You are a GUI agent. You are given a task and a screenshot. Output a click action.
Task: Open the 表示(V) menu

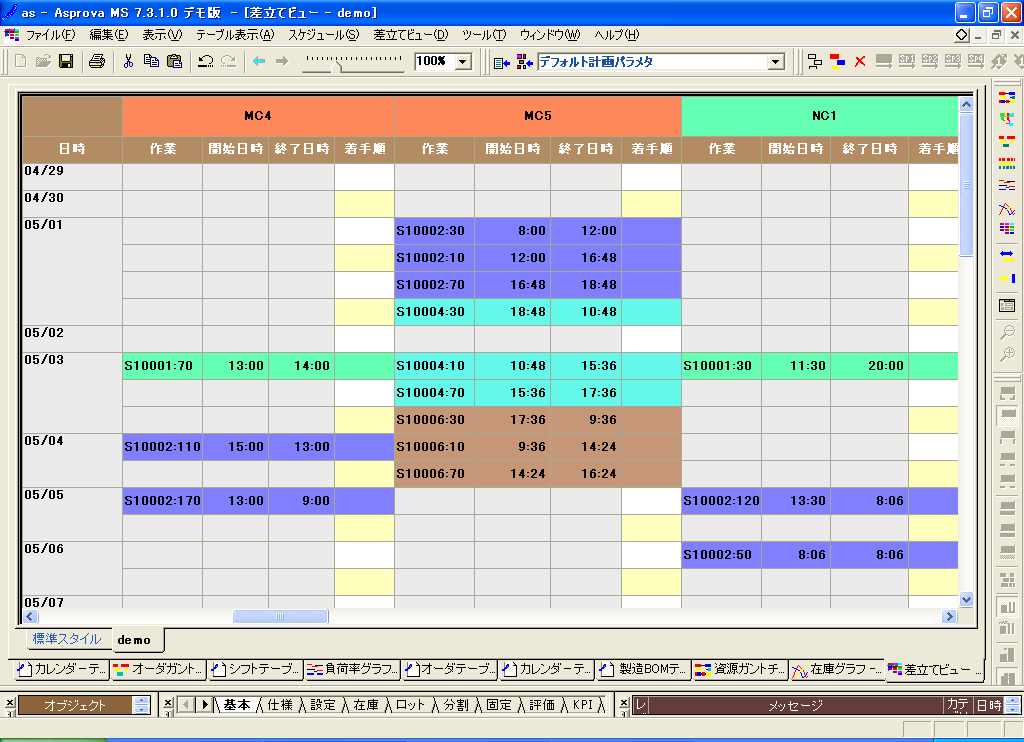coord(162,35)
